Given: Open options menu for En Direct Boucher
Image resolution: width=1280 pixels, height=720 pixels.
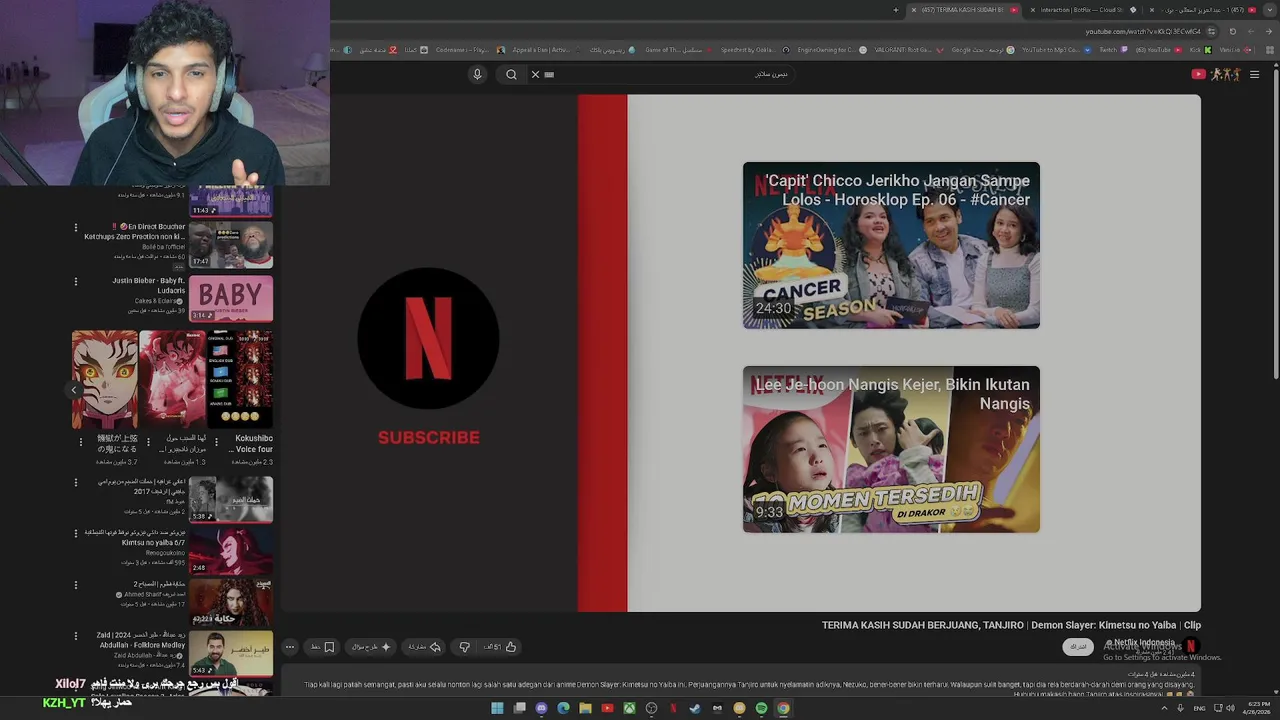Looking at the screenshot, I should click(x=75, y=228).
